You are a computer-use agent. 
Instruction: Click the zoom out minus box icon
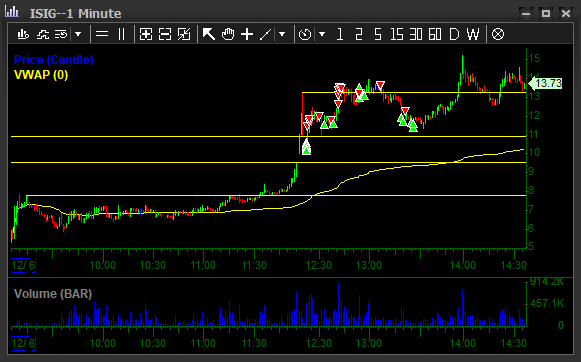click(x=165, y=34)
